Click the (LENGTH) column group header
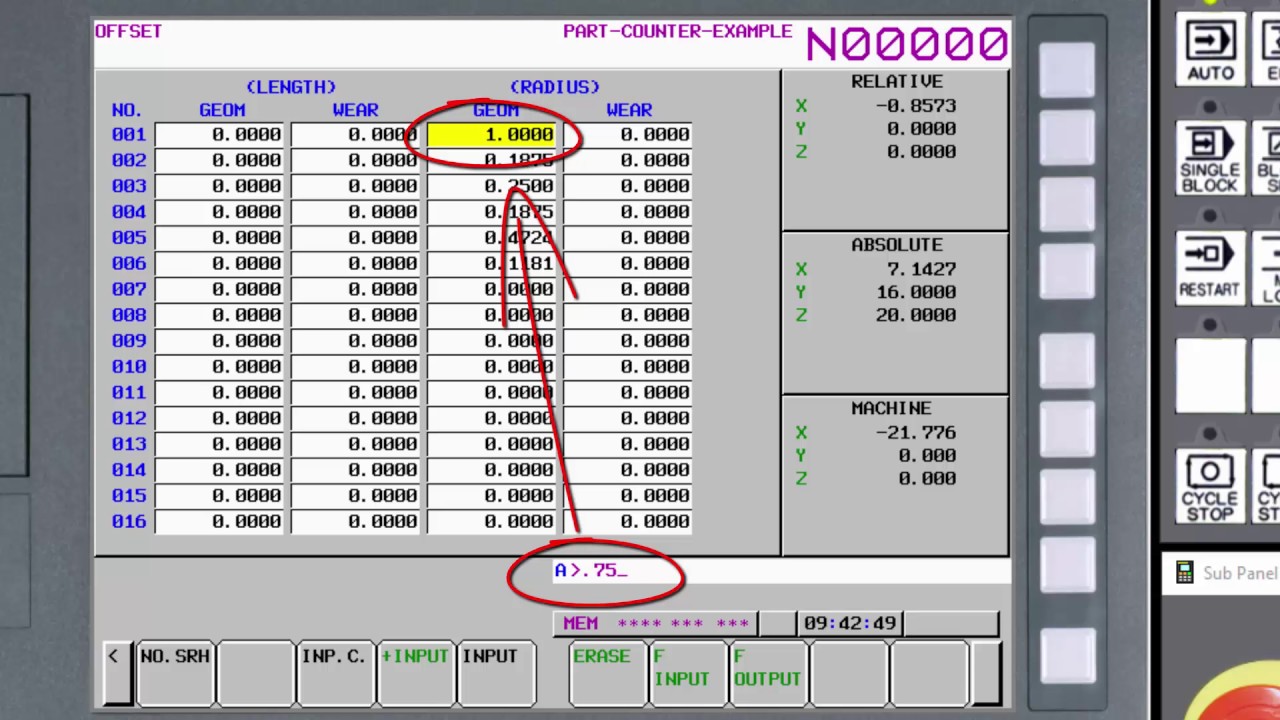The height and width of the screenshot is (720, 1280). point(291,87)
